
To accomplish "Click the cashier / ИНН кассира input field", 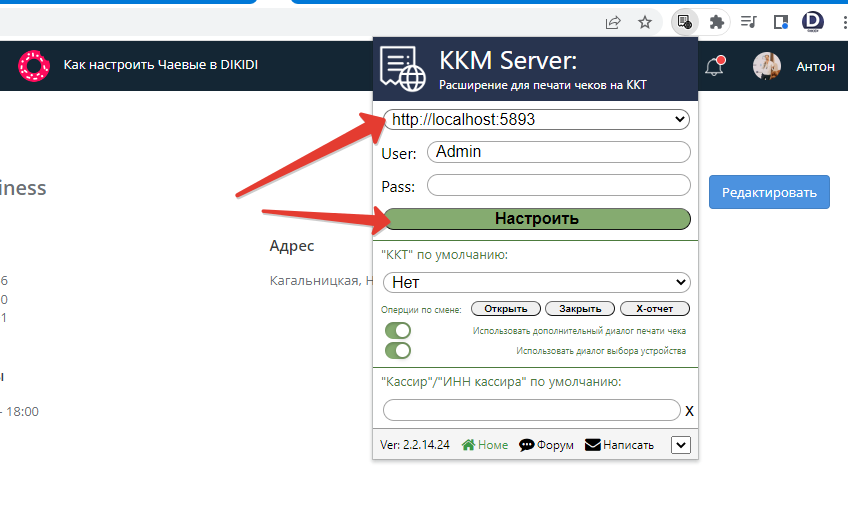I will (x=532, y=410).
